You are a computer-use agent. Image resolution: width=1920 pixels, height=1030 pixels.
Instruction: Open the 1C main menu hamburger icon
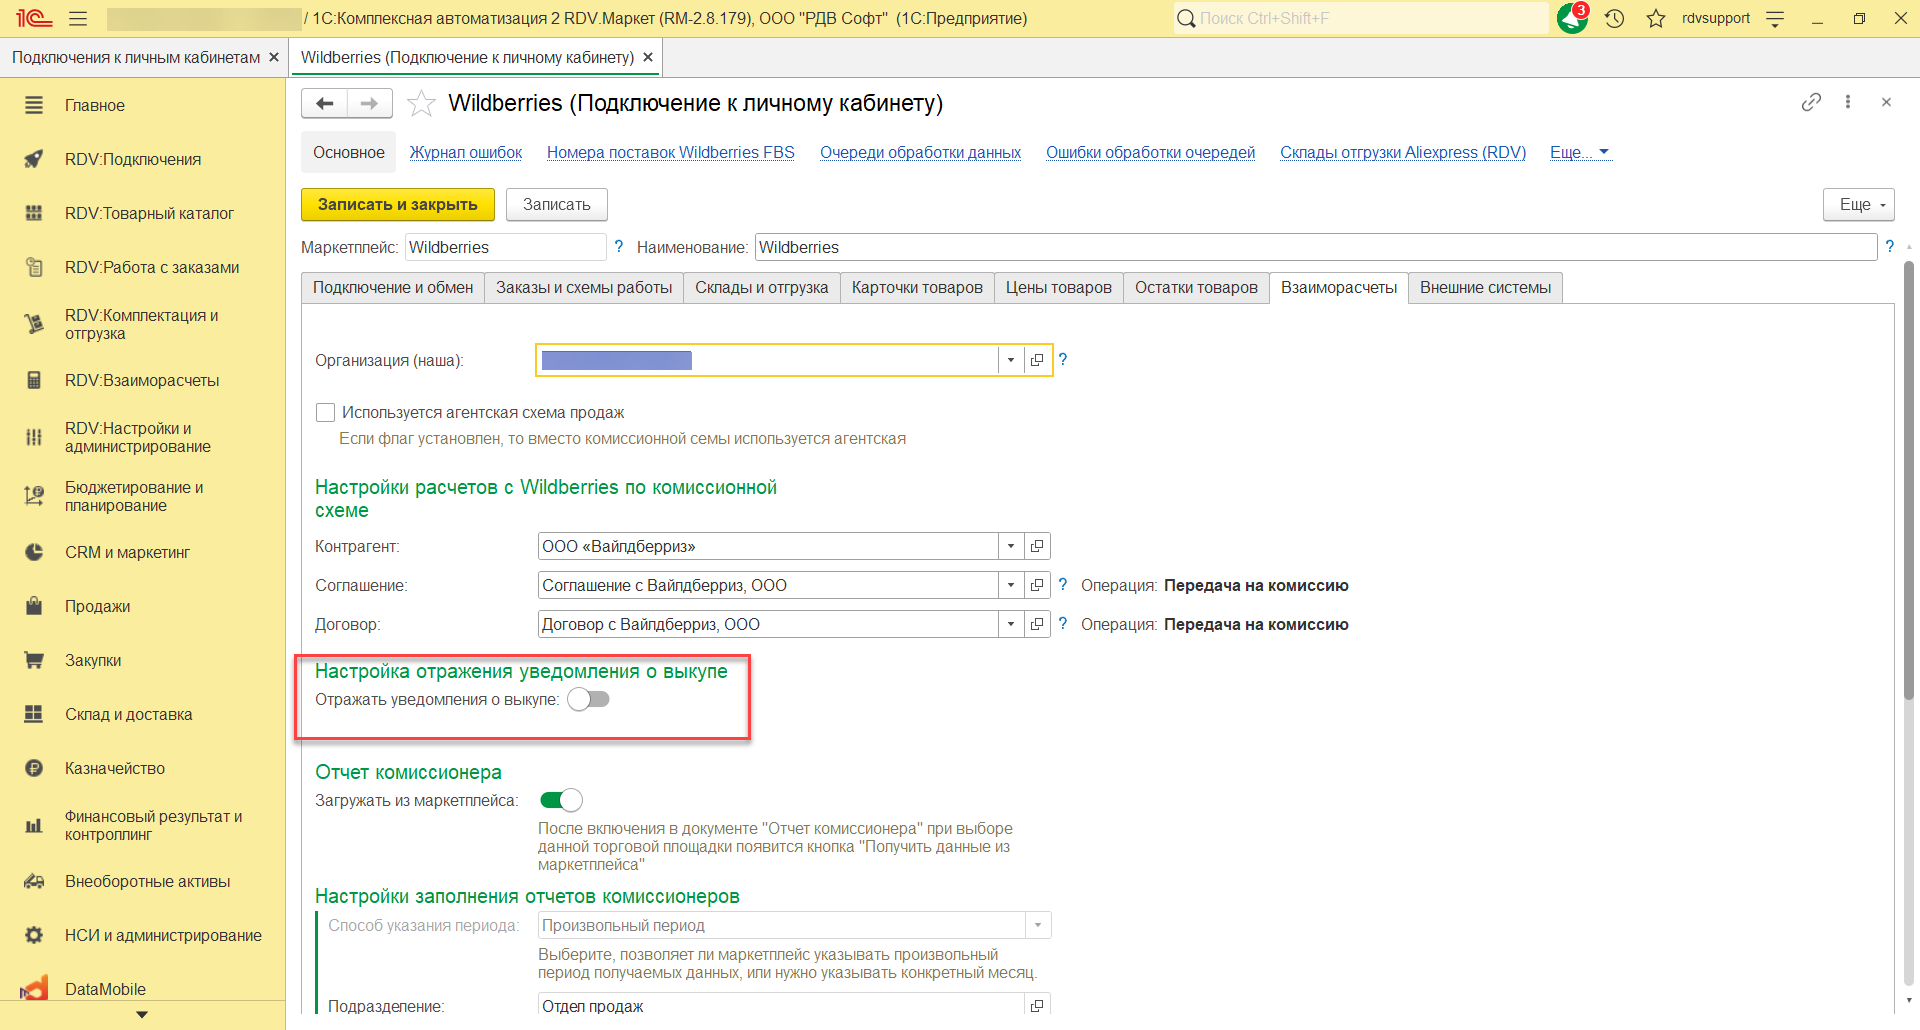coord(78,18)
